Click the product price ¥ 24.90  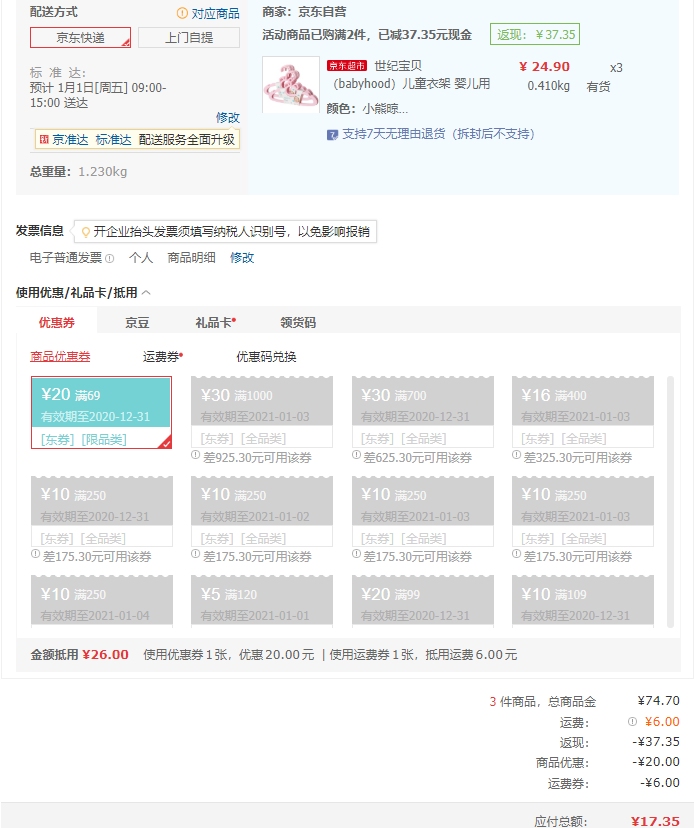tap(545, 67)
